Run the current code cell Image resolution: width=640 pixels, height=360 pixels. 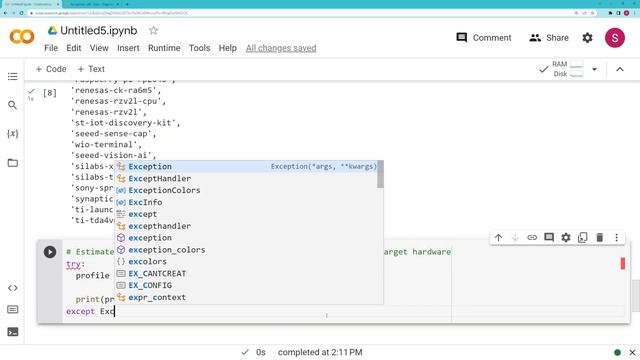[50, 252]
